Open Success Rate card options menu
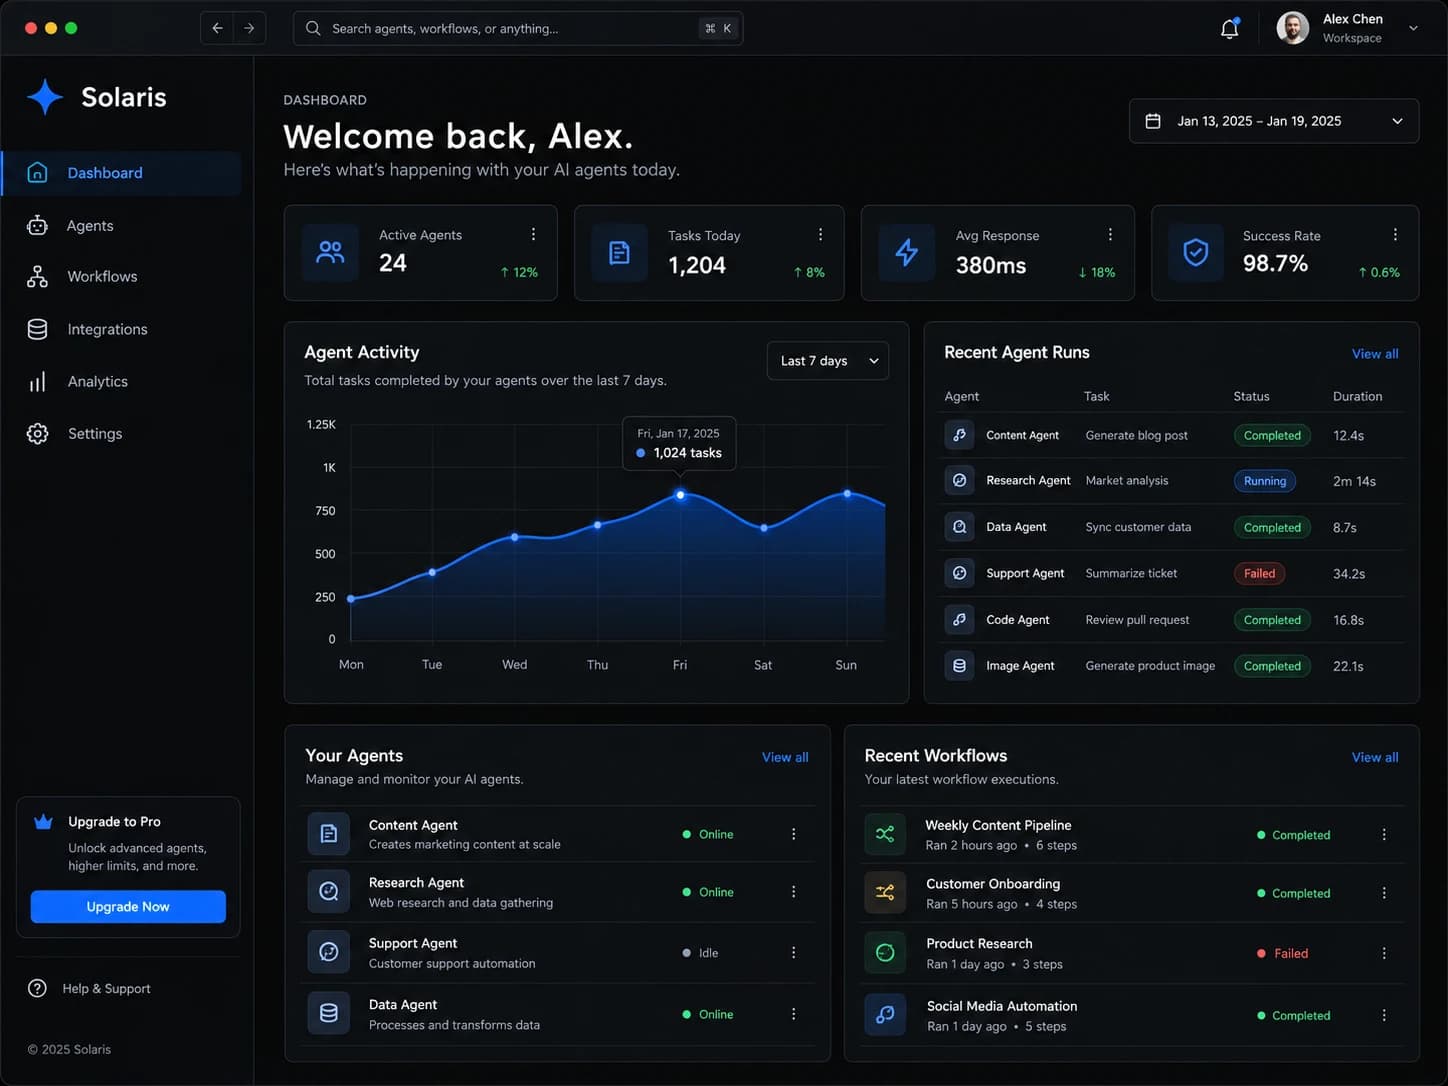The image size is (1448, 1086). coord(1395,234)
